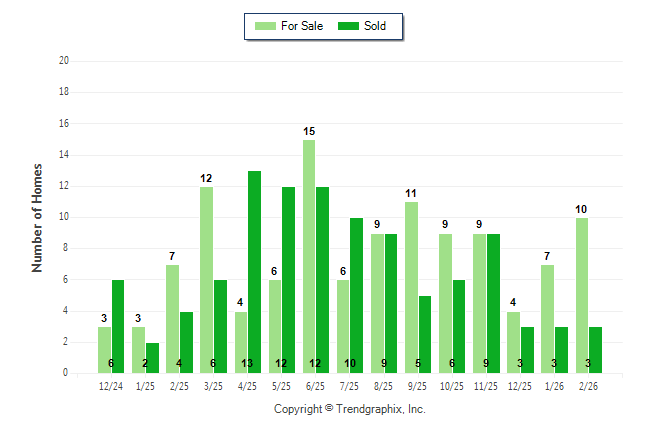Click the 2/26 x-axis date label
This screenshot has width=646, height=434.
click(587, 386)
